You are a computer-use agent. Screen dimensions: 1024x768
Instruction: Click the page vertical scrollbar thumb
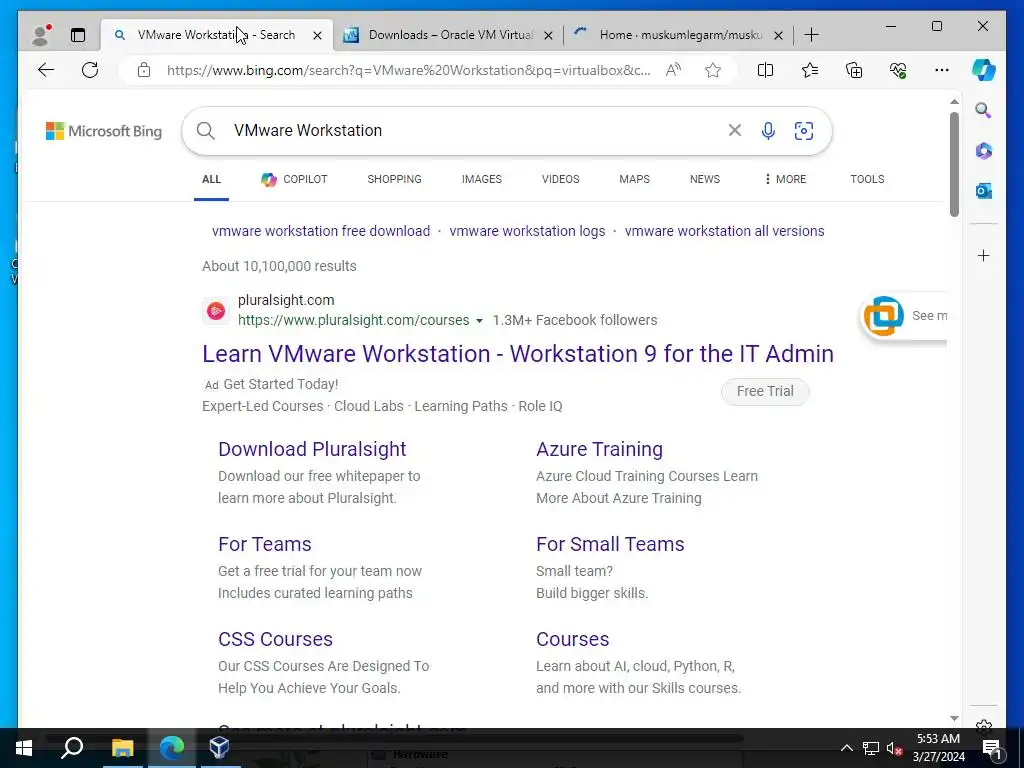coord(954,165)
